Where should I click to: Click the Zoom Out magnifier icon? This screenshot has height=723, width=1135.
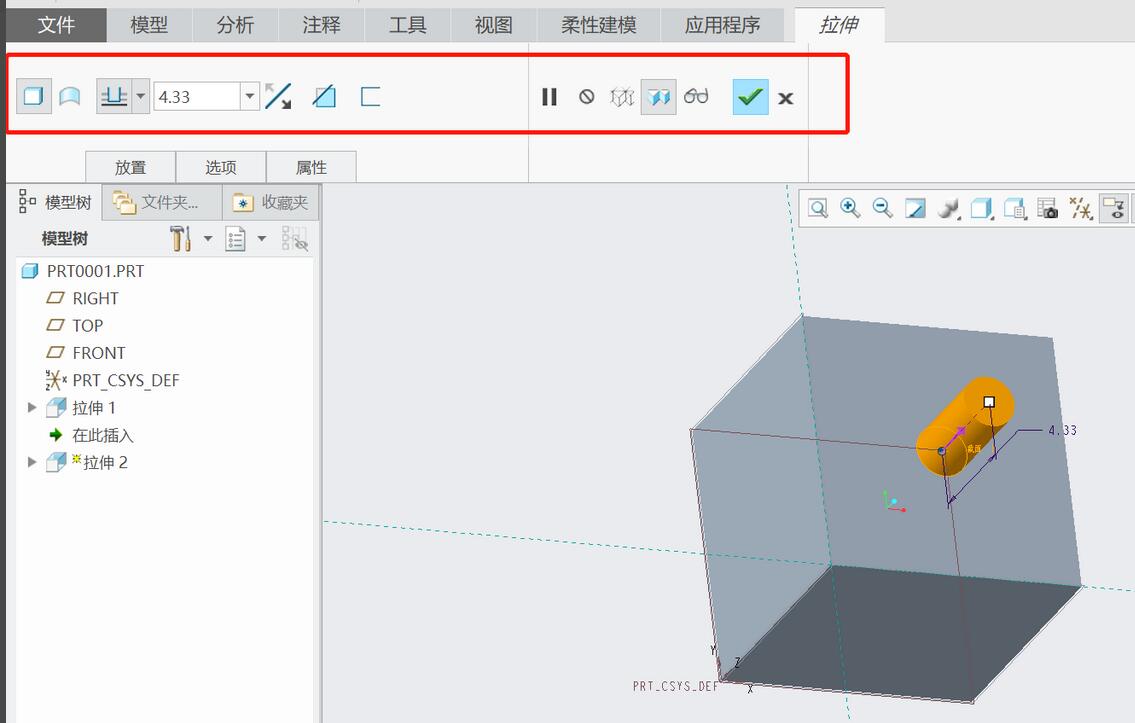(x=882, y=208)
